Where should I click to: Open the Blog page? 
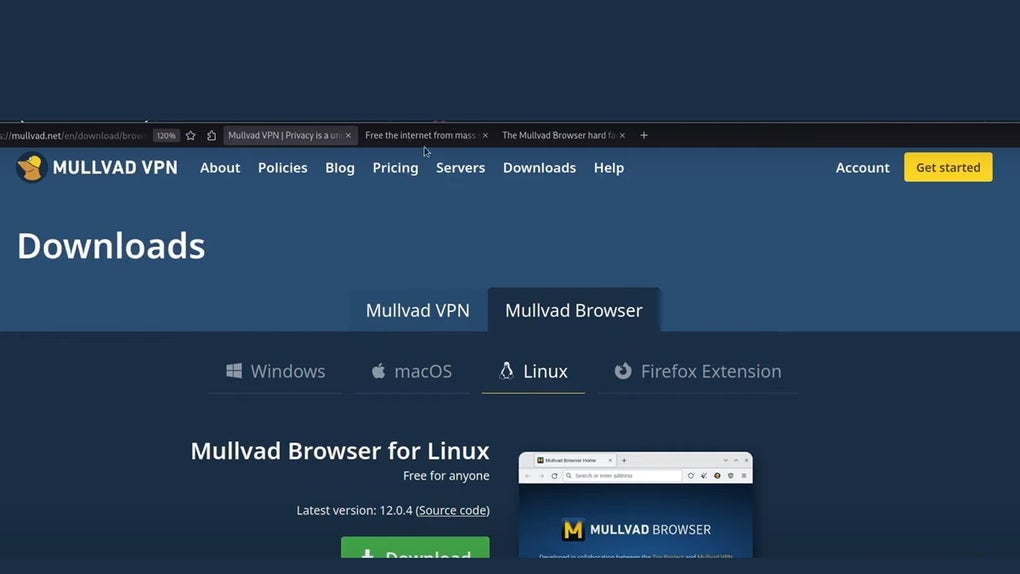pos(340,168)
